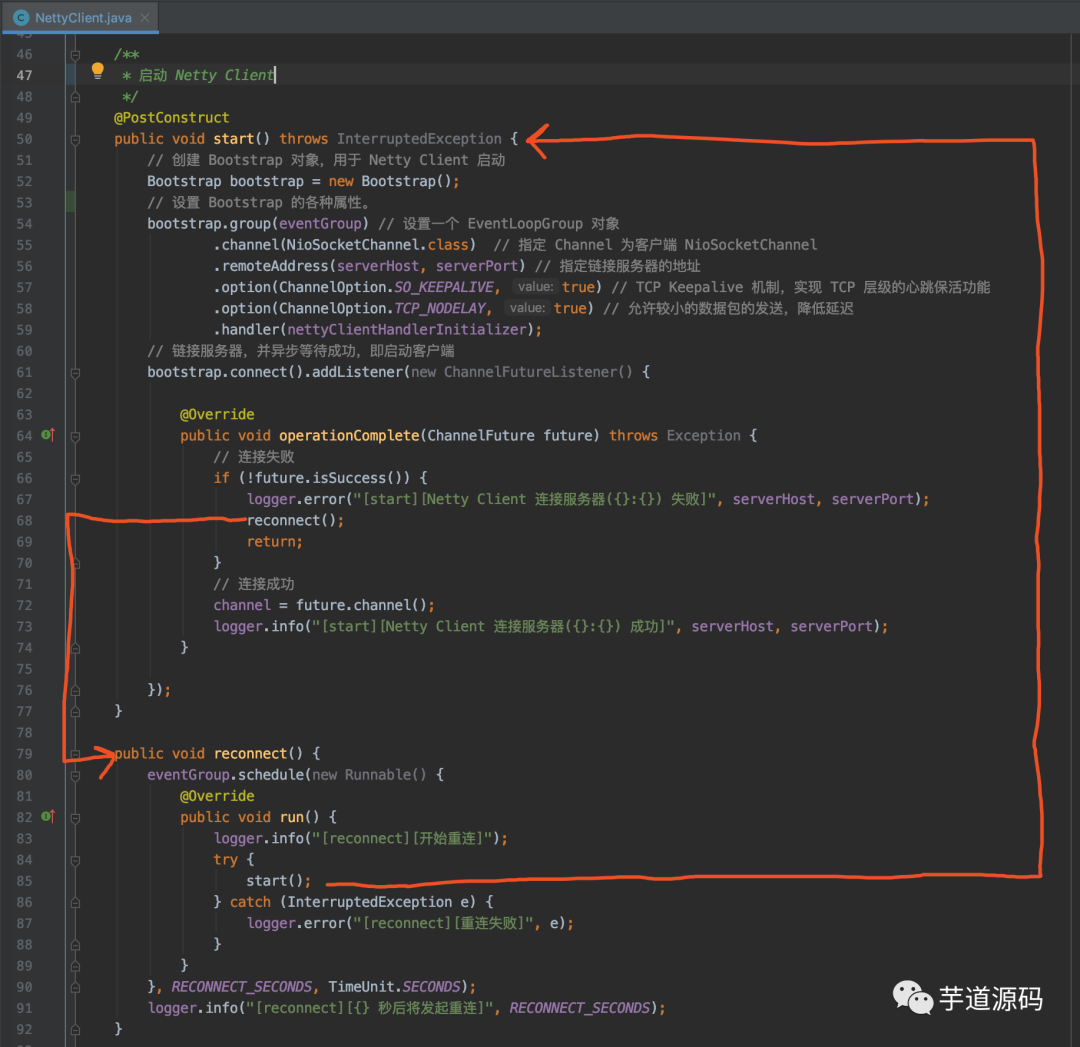Click the reconnect method declaration name
1080x1047 pixels.
[250, 754]
